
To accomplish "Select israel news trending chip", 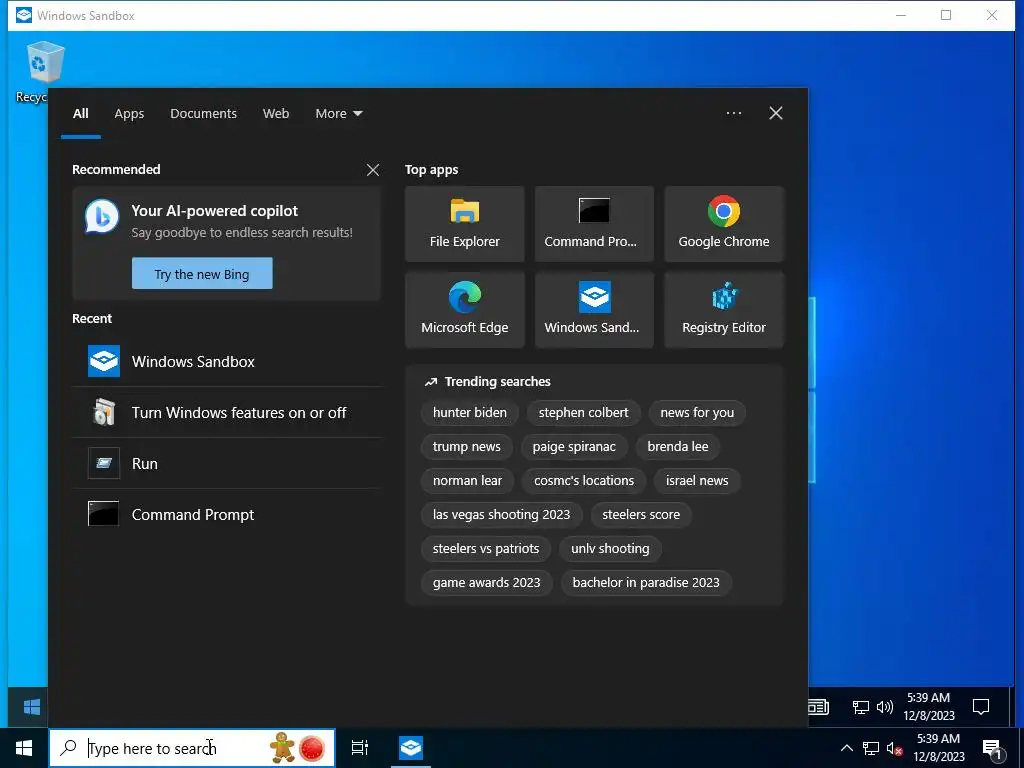I will pos(697,481).
